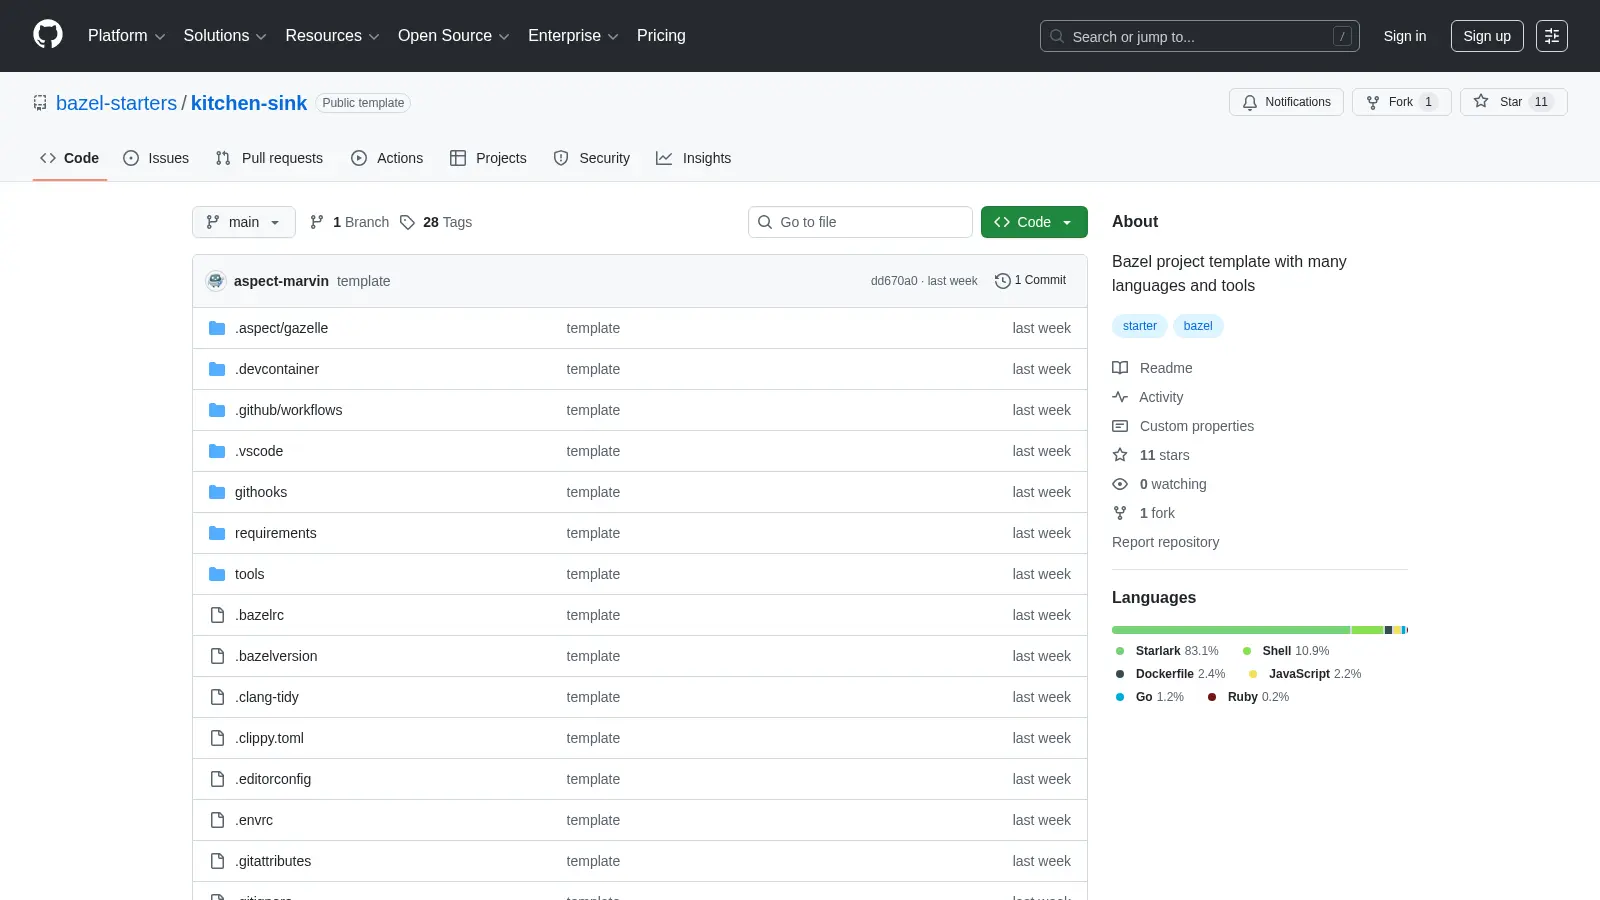Click the commit history clock icon
This screenshot has width=1600, height=900.
[1002, 281]
